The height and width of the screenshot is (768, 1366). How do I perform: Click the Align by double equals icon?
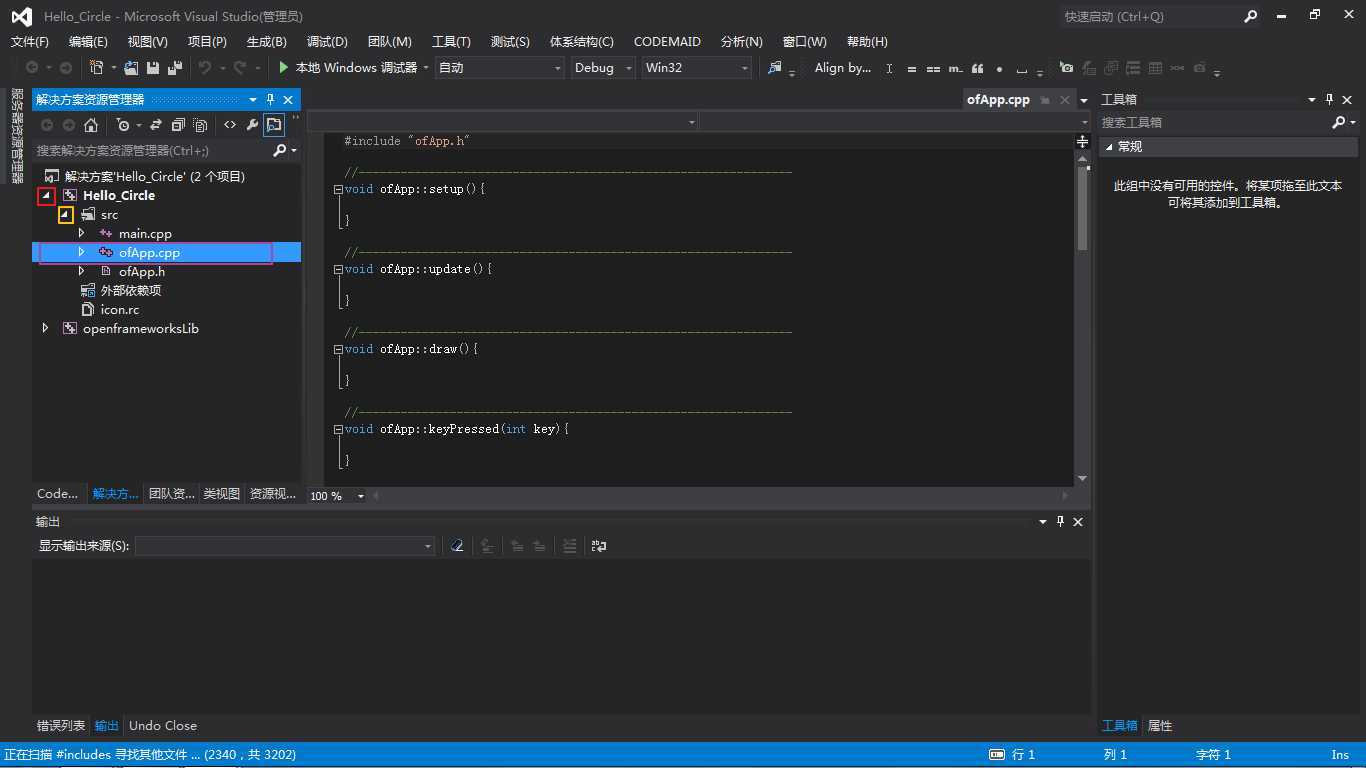point(933,68)
